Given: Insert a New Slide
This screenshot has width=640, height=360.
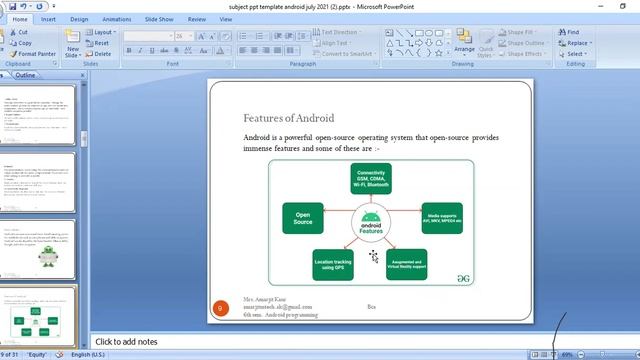Looking at the screenshot, I should (73, 44).
